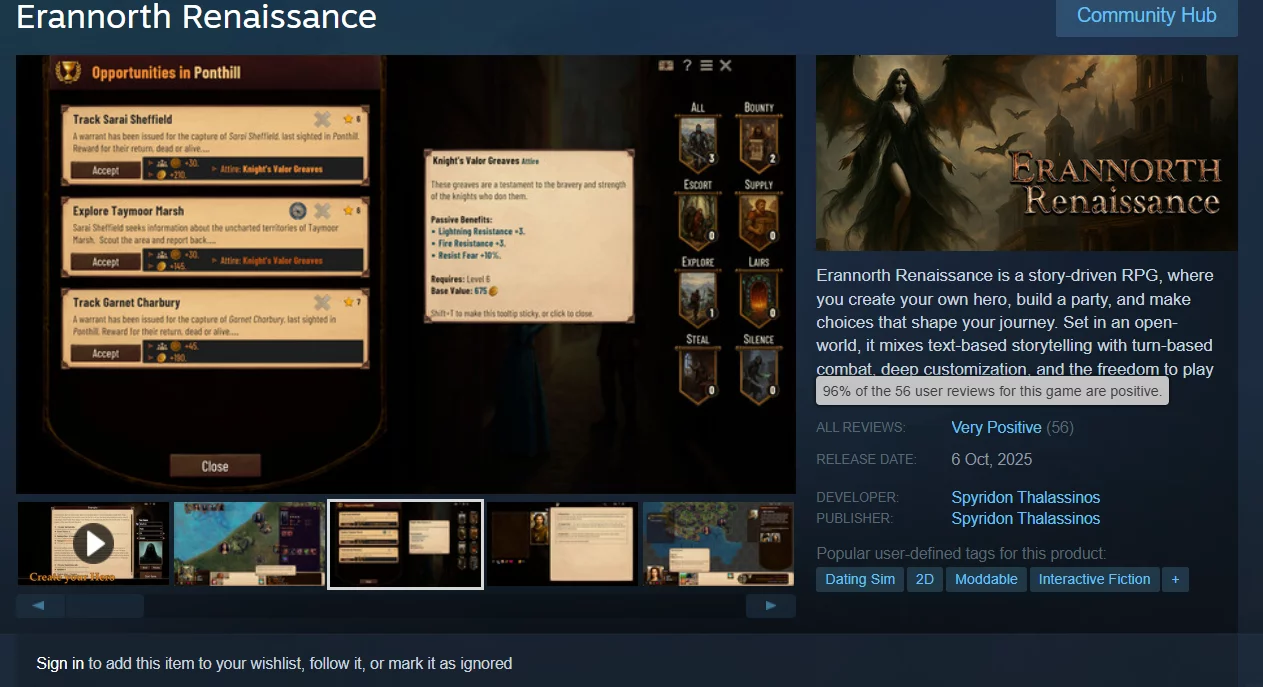Image resolution: width=1263 pixels, height=687 pixels.
Task: Play the trailer video thumbnail
Action: coord(93,543)
